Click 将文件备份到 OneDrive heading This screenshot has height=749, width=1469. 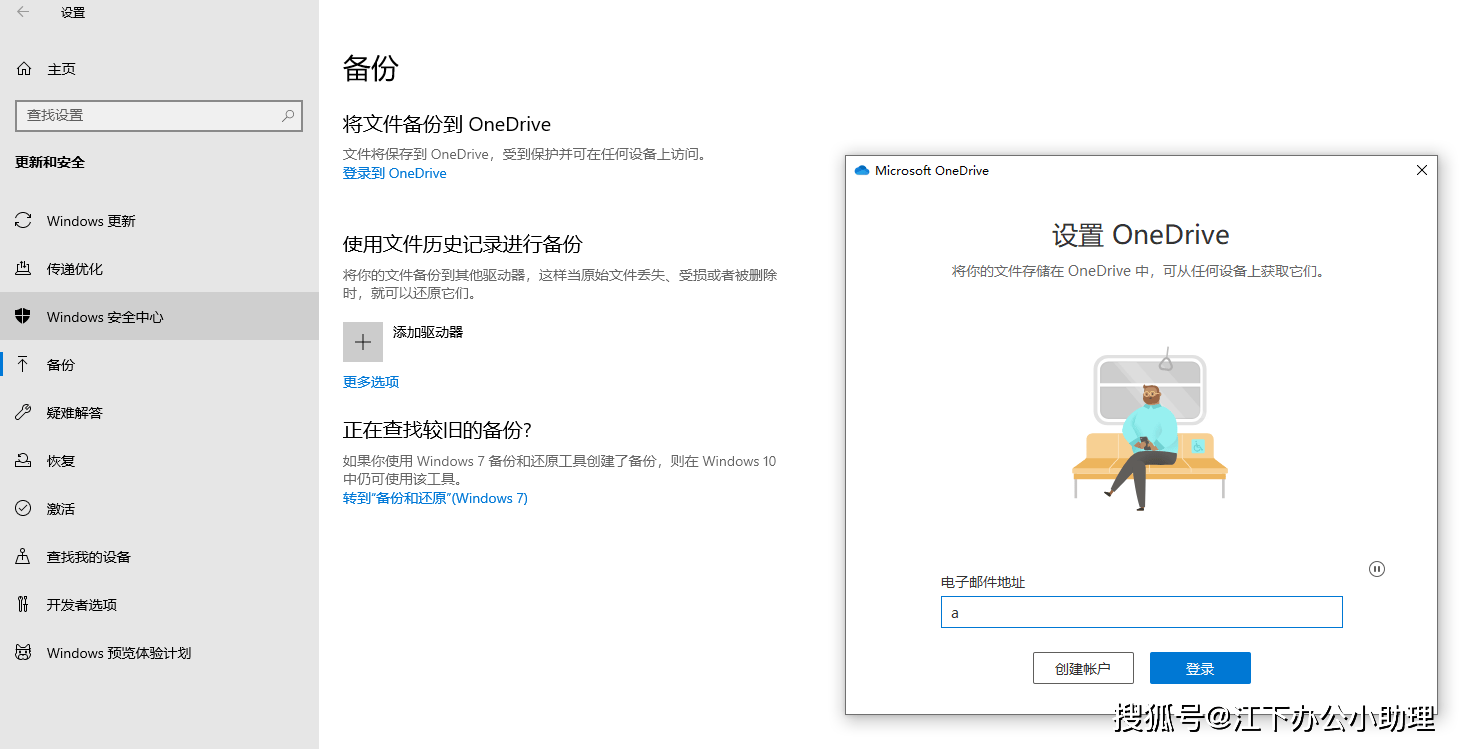(x=447, y=124)
